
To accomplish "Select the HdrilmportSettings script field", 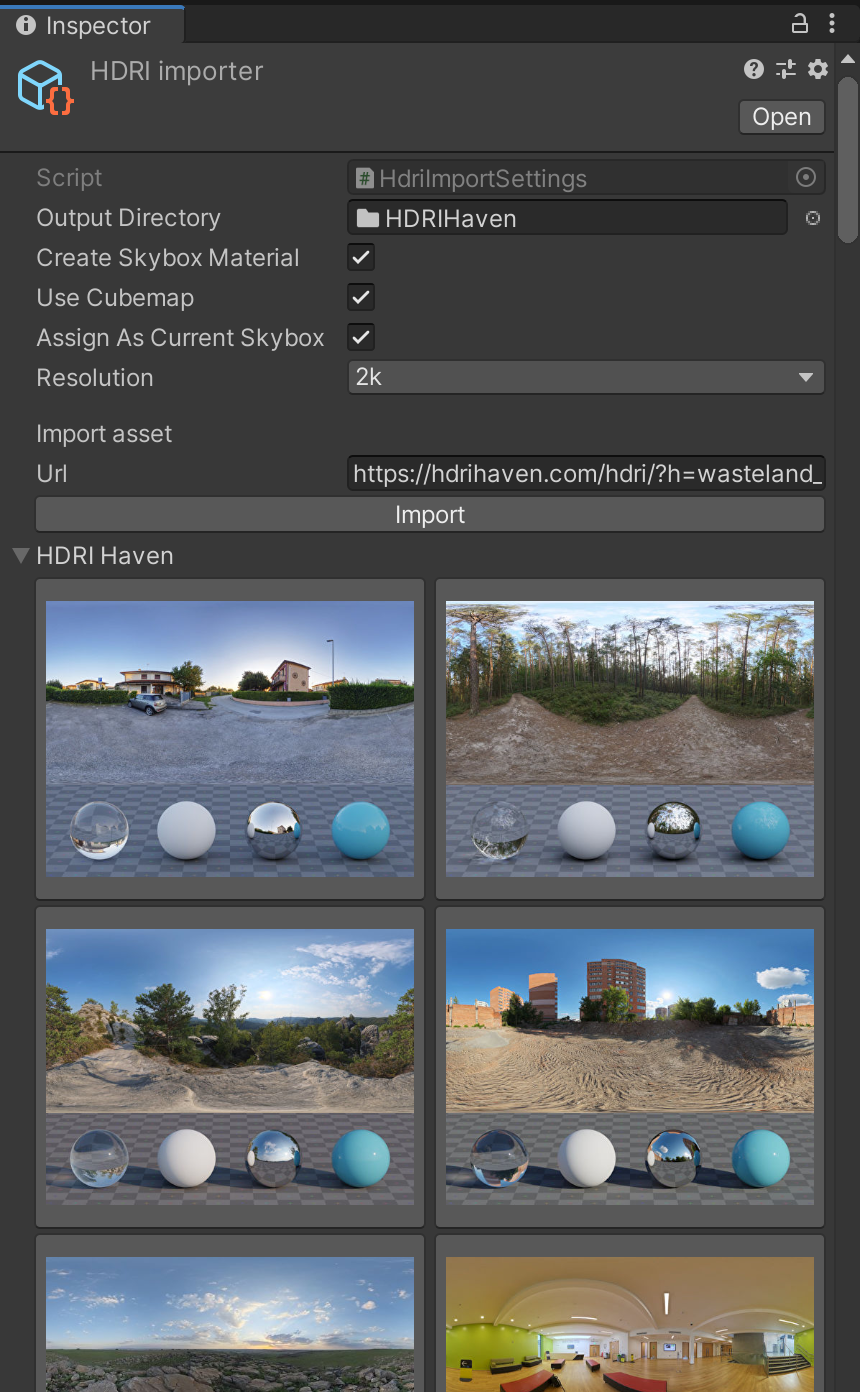I will click(586, 178).
